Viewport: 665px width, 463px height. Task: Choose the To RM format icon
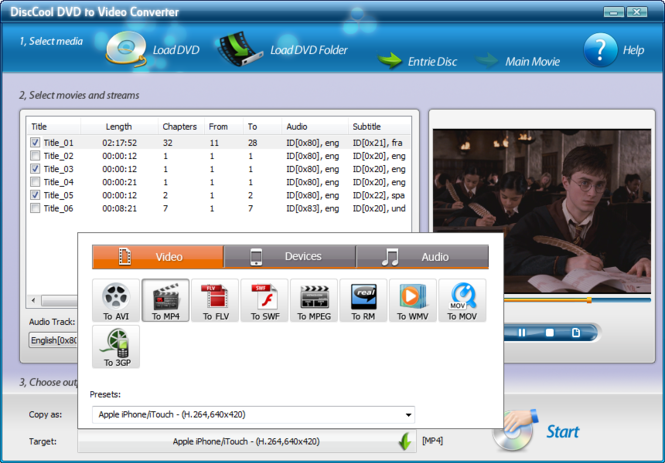click(x=363, y=301)
